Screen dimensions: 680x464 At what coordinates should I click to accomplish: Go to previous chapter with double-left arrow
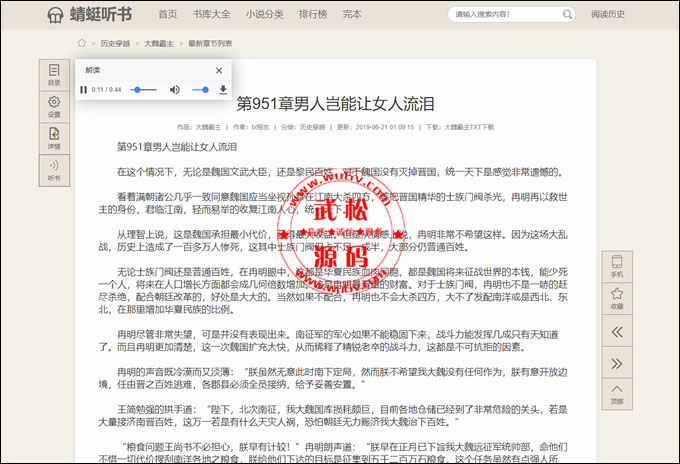click(617, 332)
